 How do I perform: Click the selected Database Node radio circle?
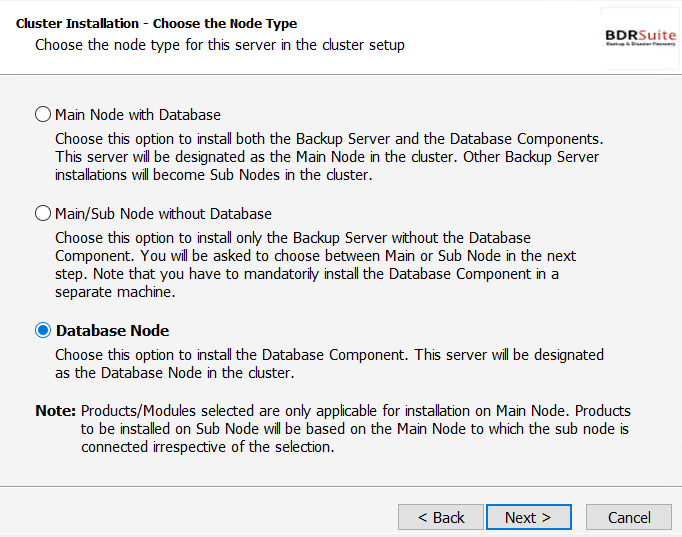tap(43, 330)
